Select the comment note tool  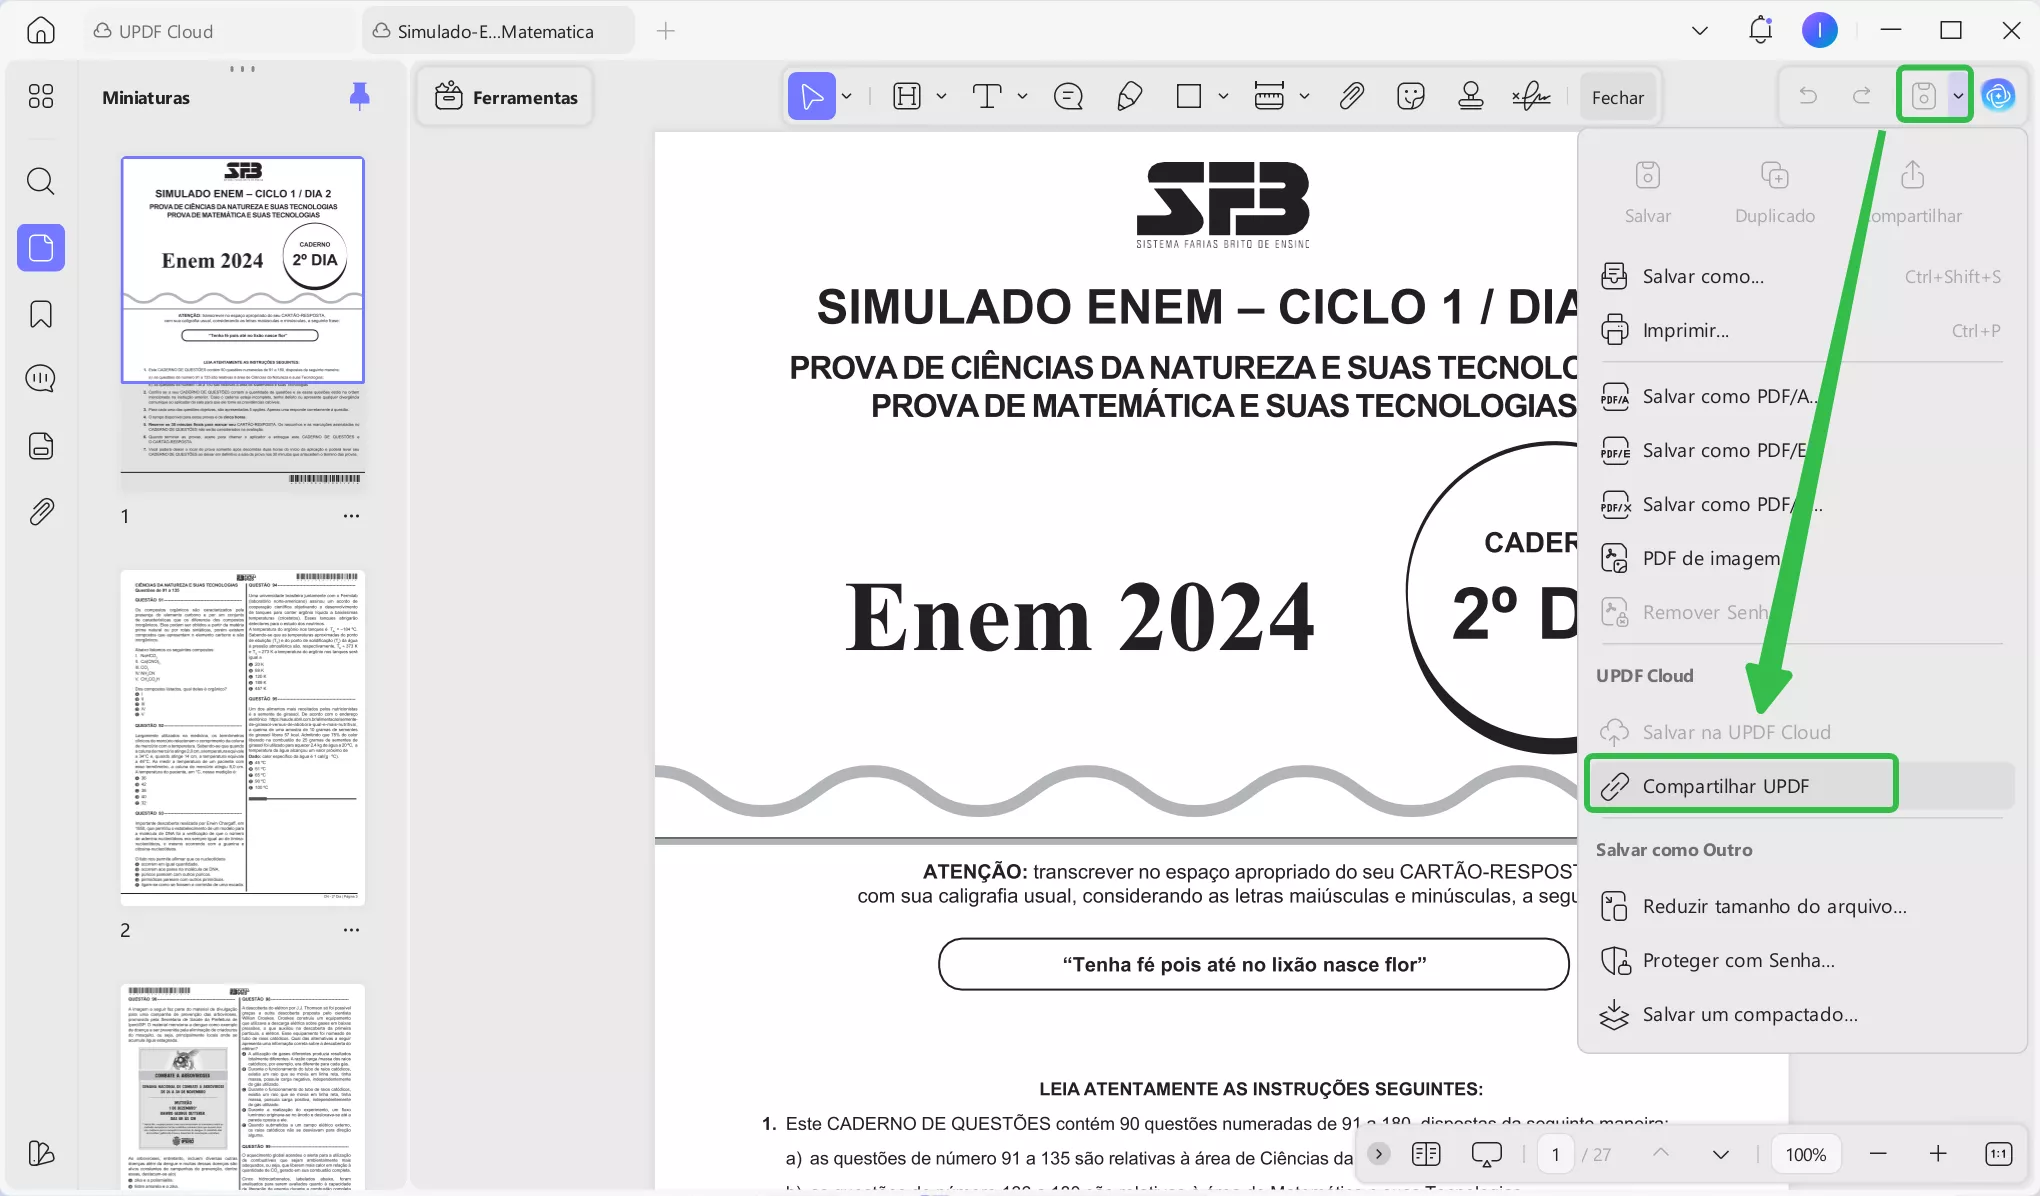coord(1068,97)
